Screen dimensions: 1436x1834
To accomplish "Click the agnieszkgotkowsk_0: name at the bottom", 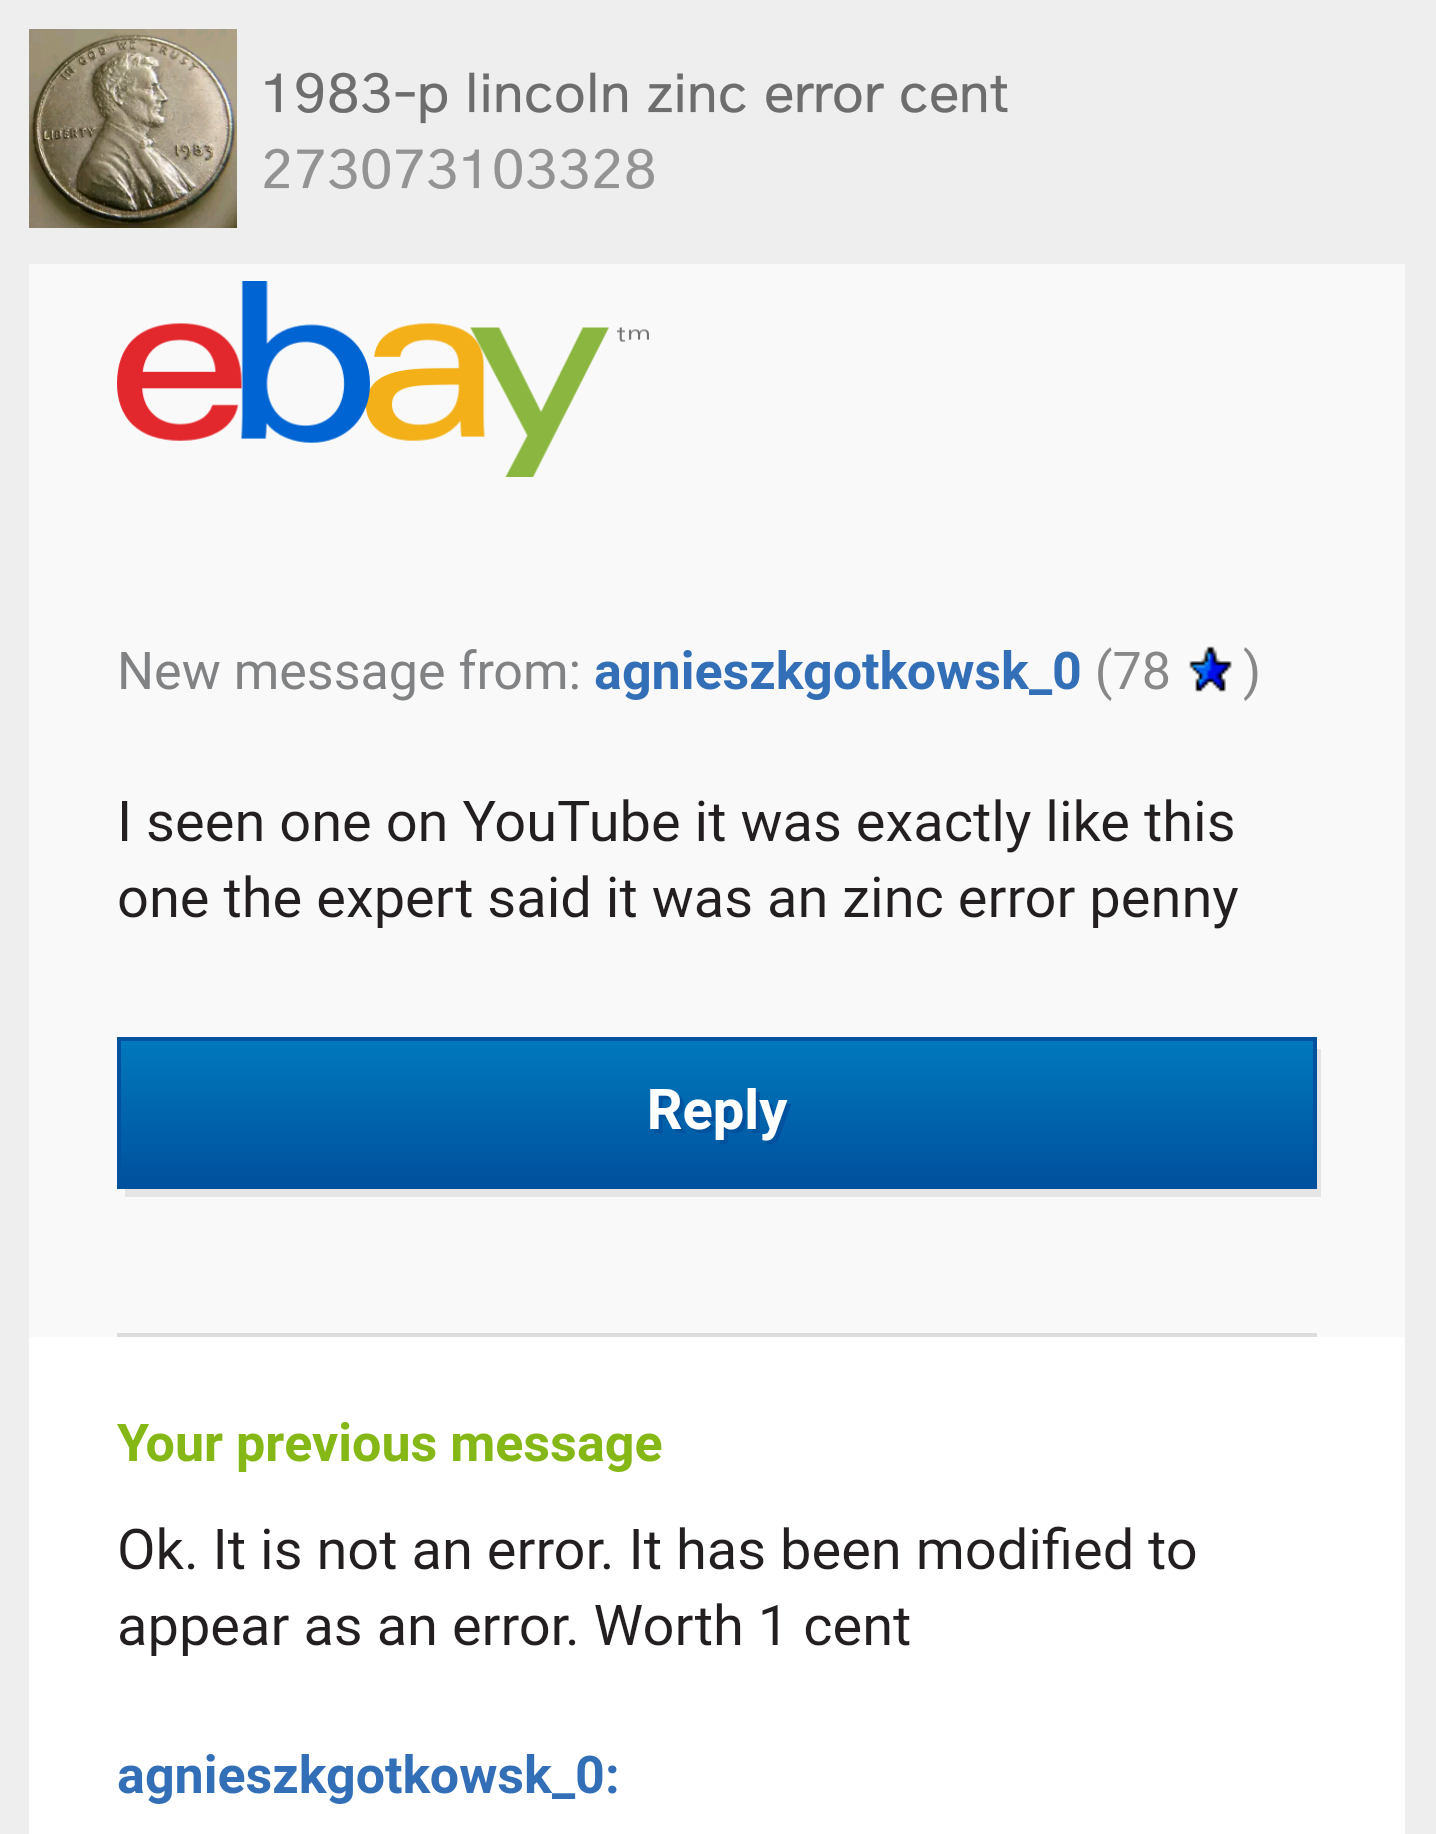I will click(x=368, y=1776).
